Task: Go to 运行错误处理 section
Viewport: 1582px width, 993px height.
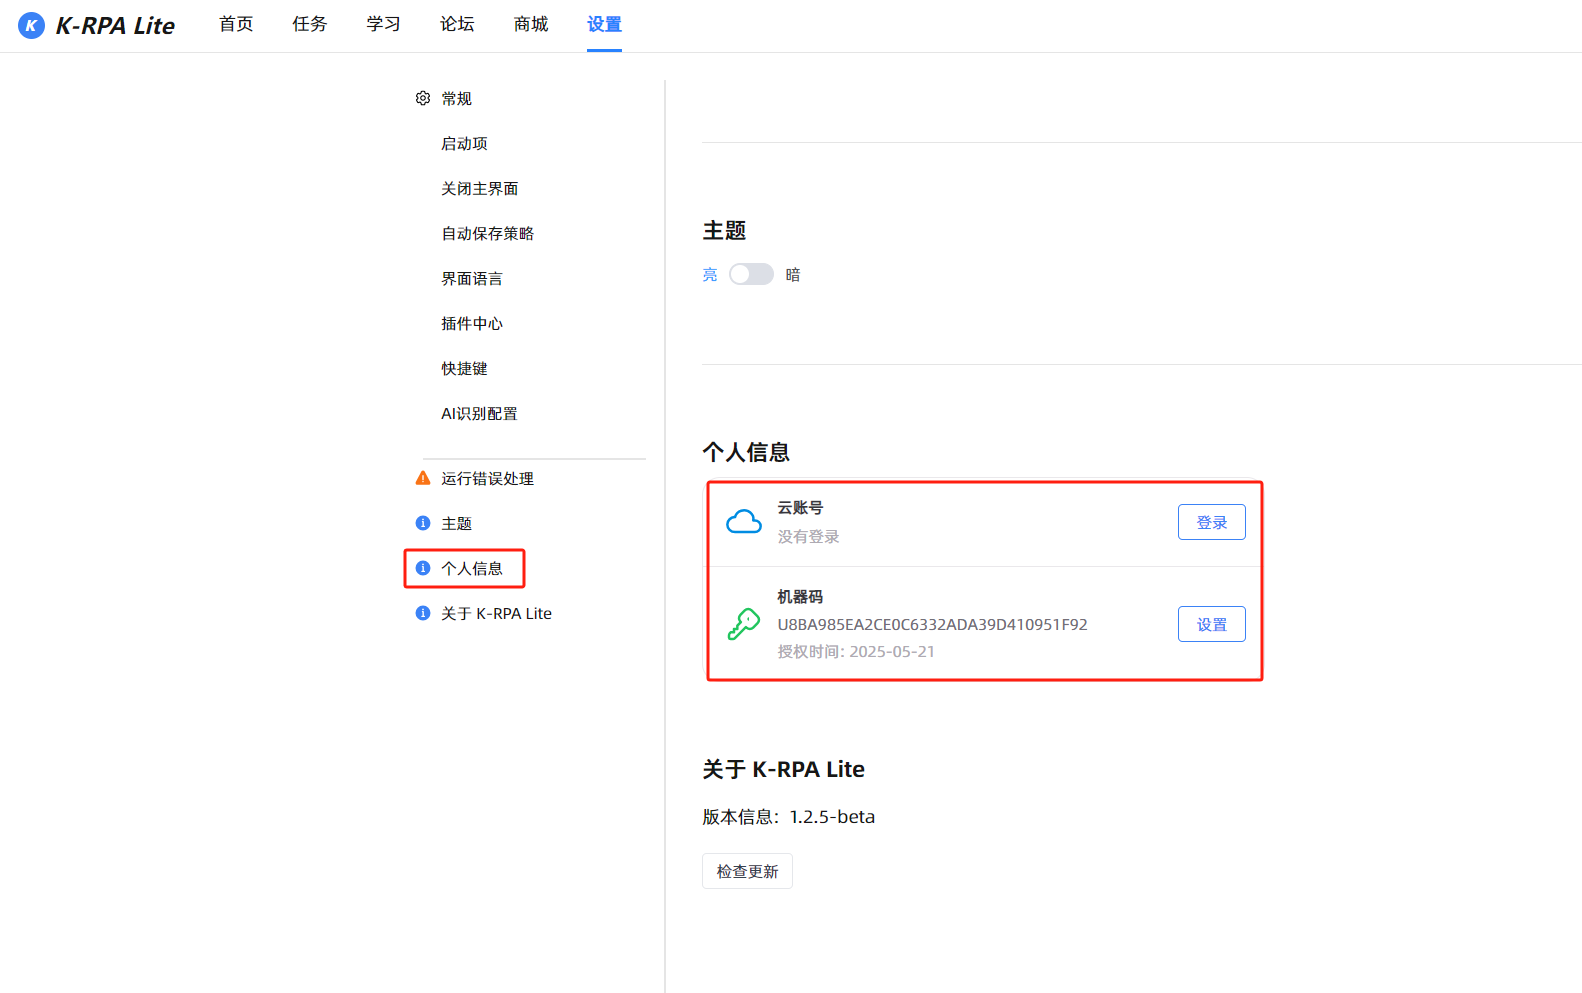Action: click(x=488, y=478)
